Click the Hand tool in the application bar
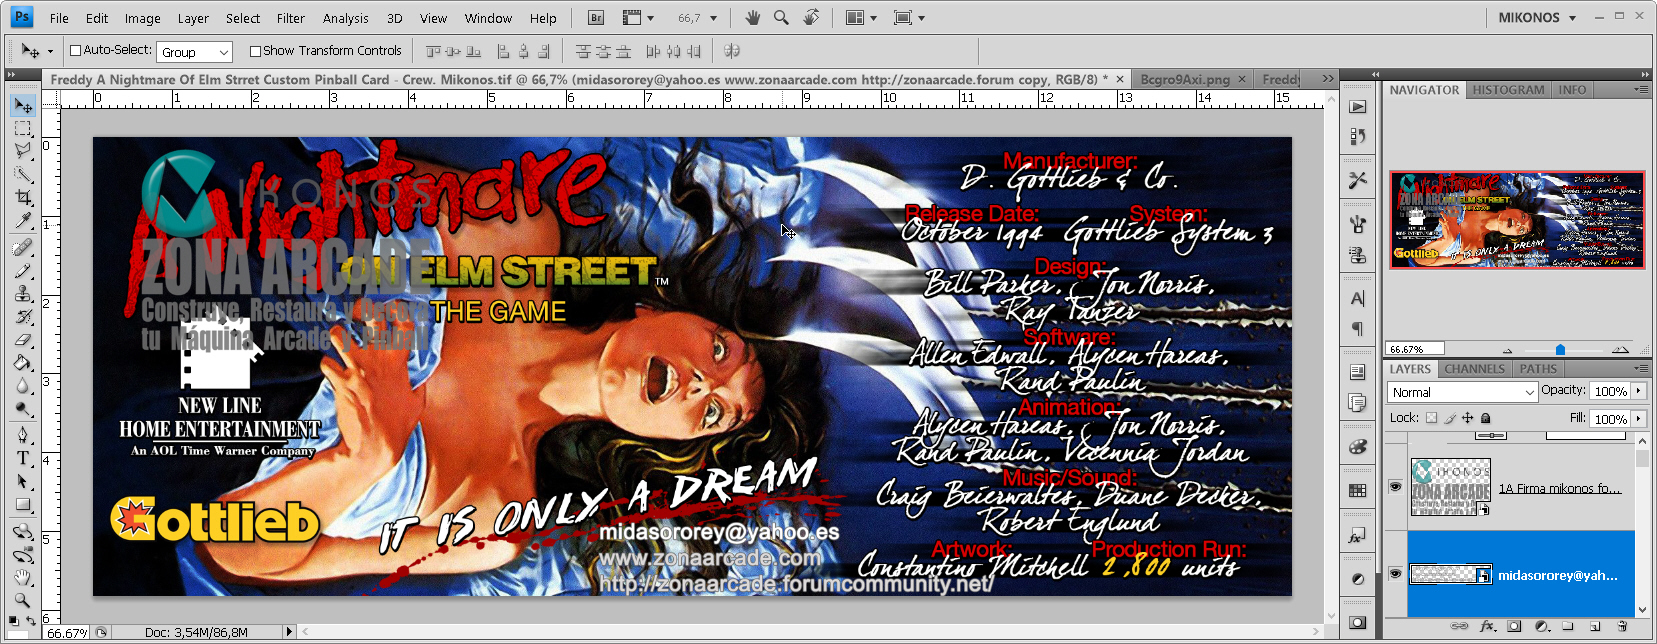Viewport: 1657px width, 644px height. click(753, 17)
